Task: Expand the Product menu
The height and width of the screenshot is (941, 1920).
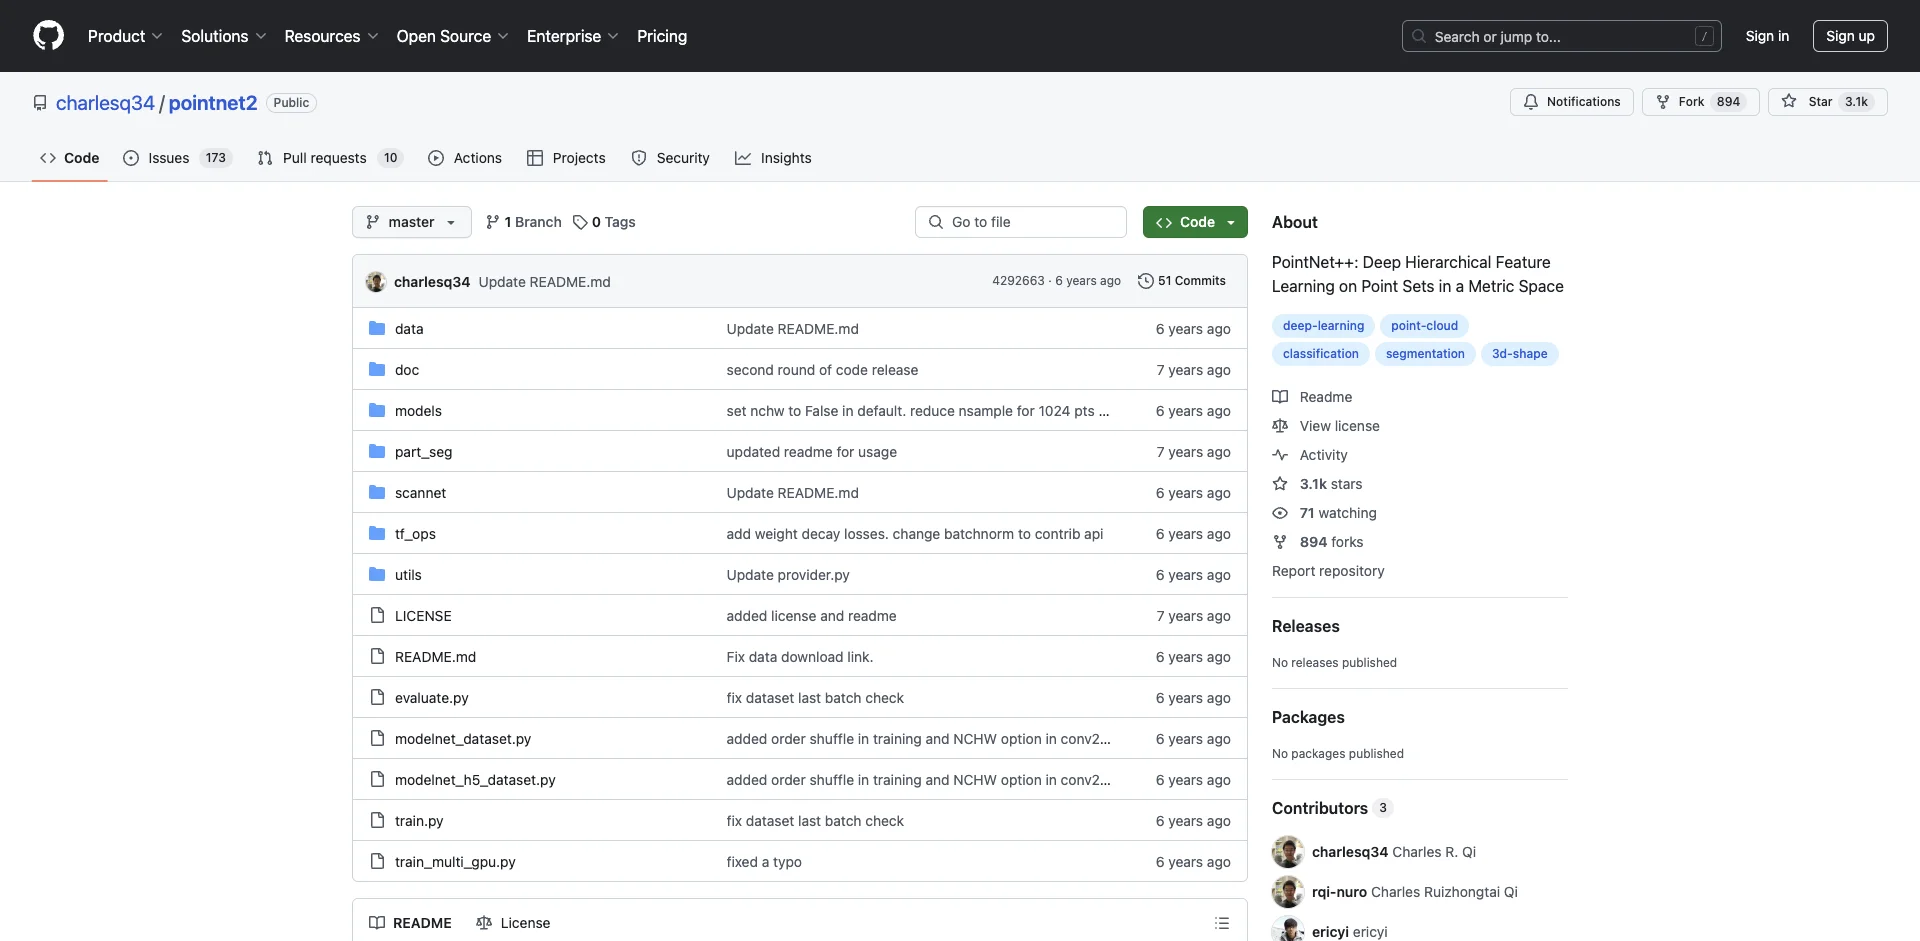Action: point(125,36)
